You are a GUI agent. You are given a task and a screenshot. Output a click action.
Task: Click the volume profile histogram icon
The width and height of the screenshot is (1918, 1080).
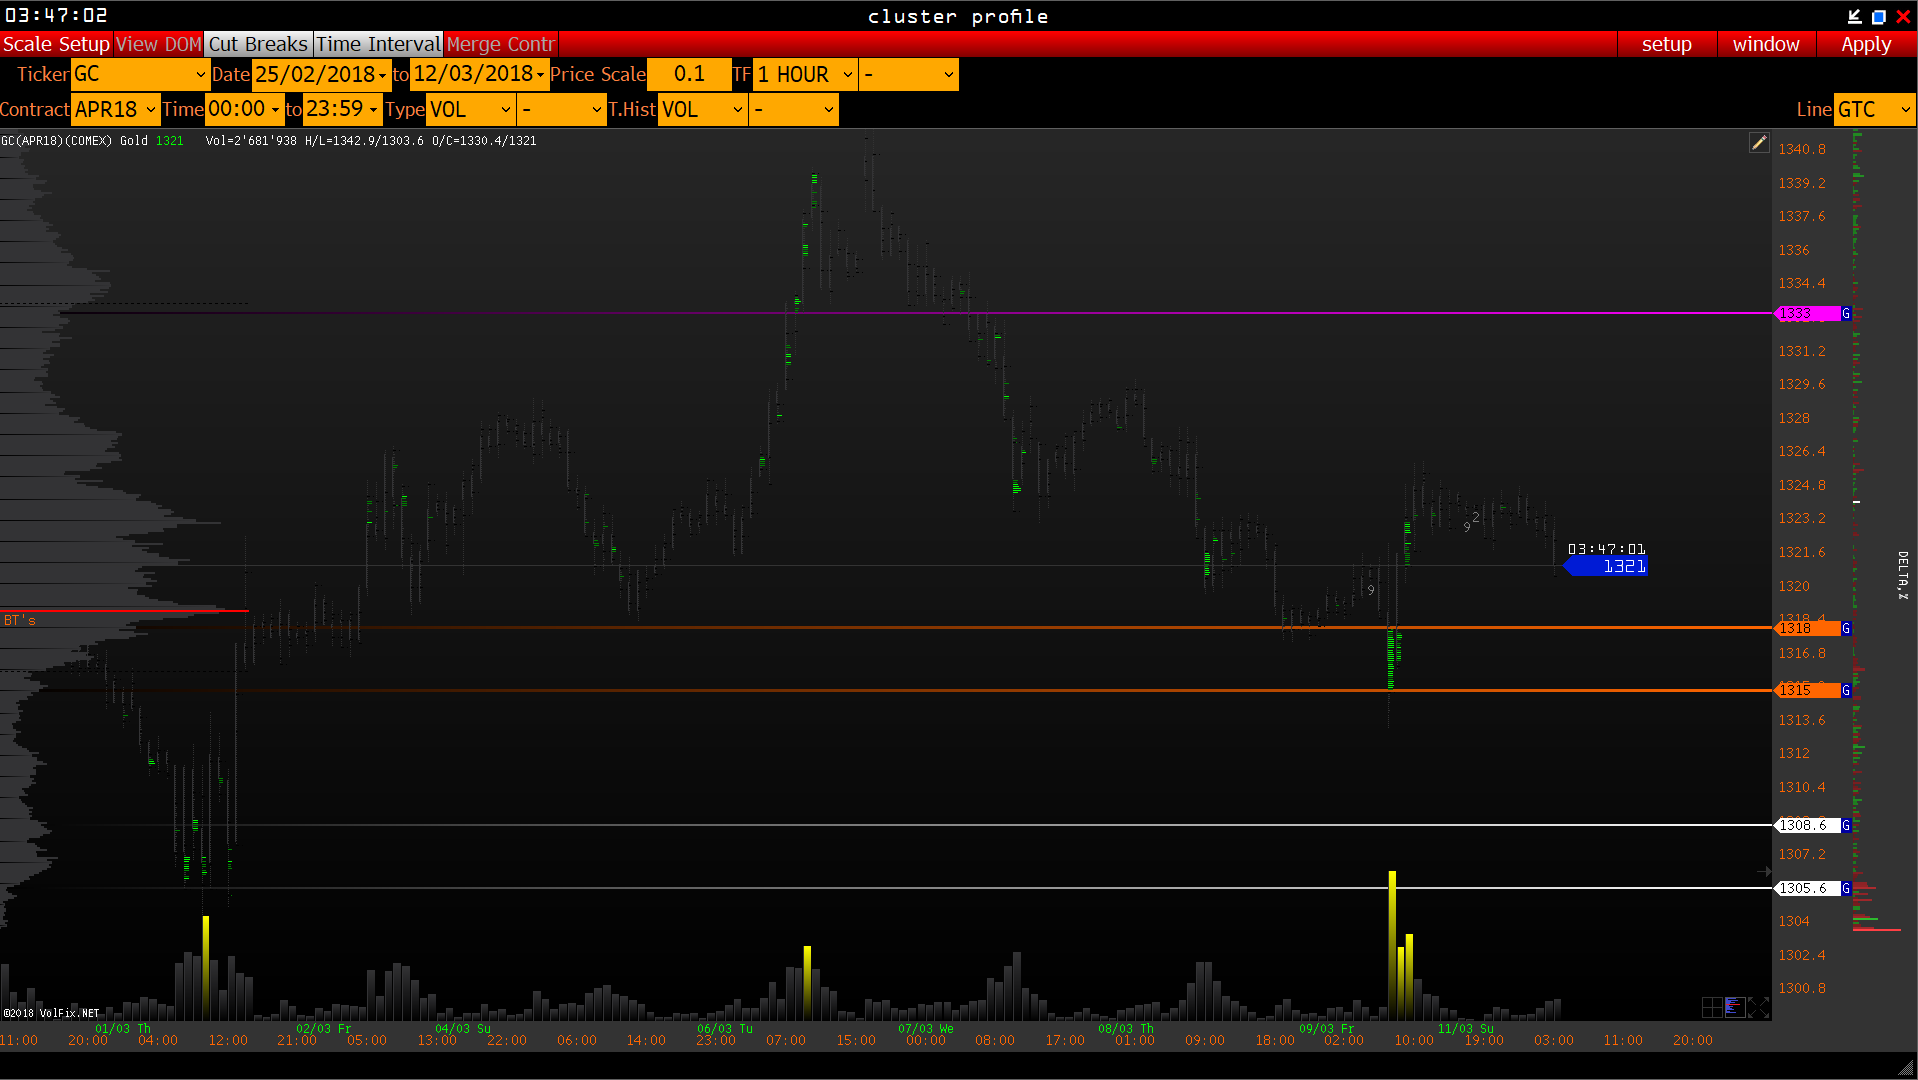click(1734, 1007)
